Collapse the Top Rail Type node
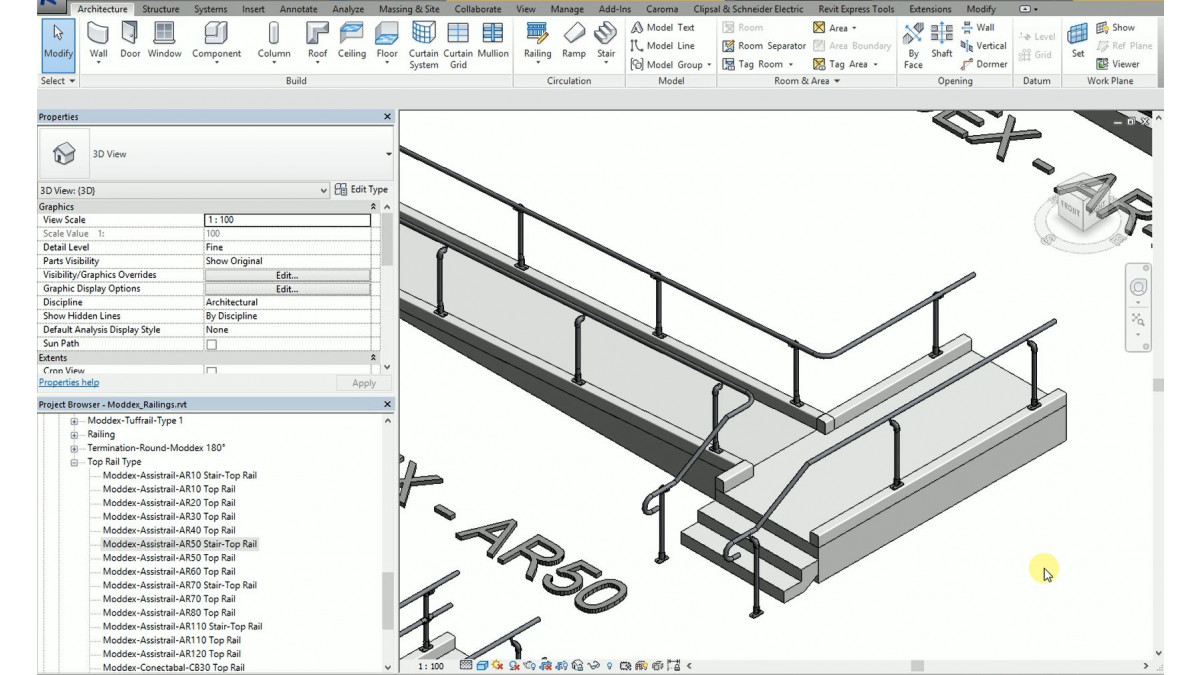The width and height of the screenshot is (1200, 675). coord(74,462)
